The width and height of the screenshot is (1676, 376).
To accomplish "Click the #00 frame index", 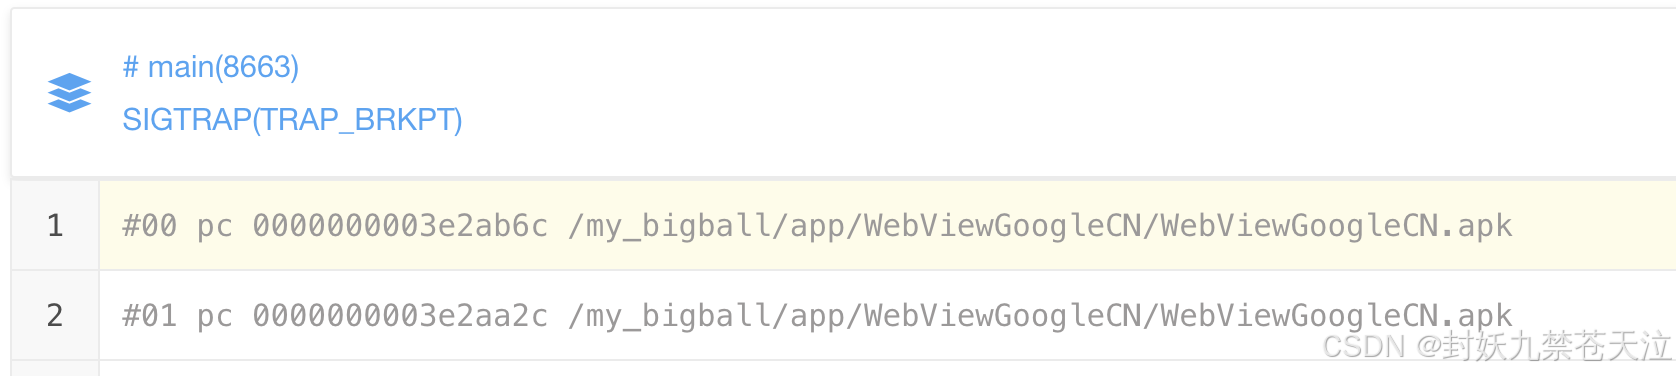I will click(x=149, y=226).
